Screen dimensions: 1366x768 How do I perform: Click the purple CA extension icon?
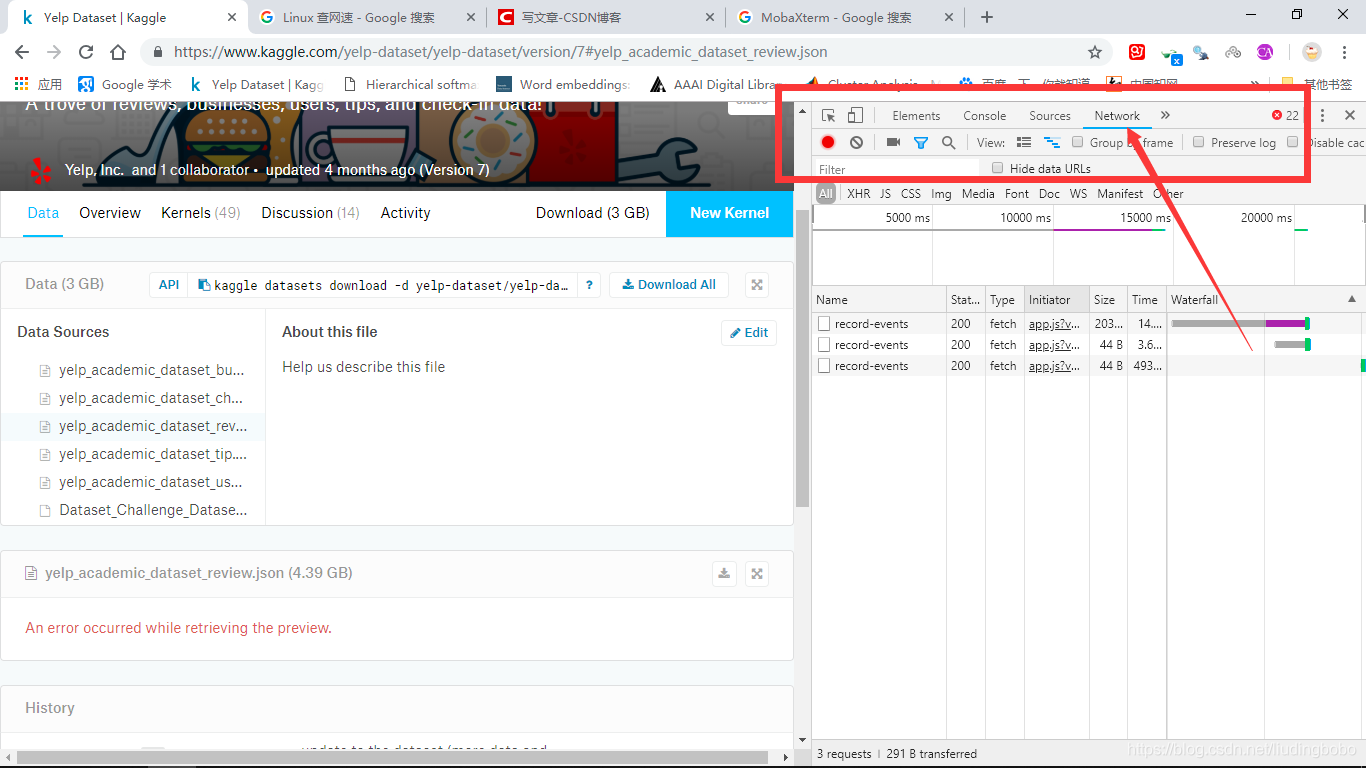click(1265, 52)
